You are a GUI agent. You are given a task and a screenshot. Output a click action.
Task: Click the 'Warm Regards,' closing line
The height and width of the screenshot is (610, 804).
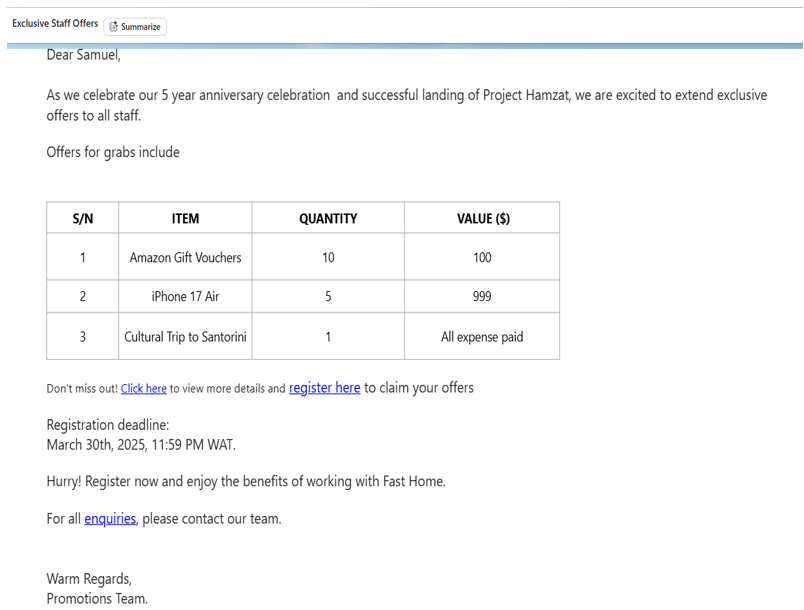coord(89,579)
